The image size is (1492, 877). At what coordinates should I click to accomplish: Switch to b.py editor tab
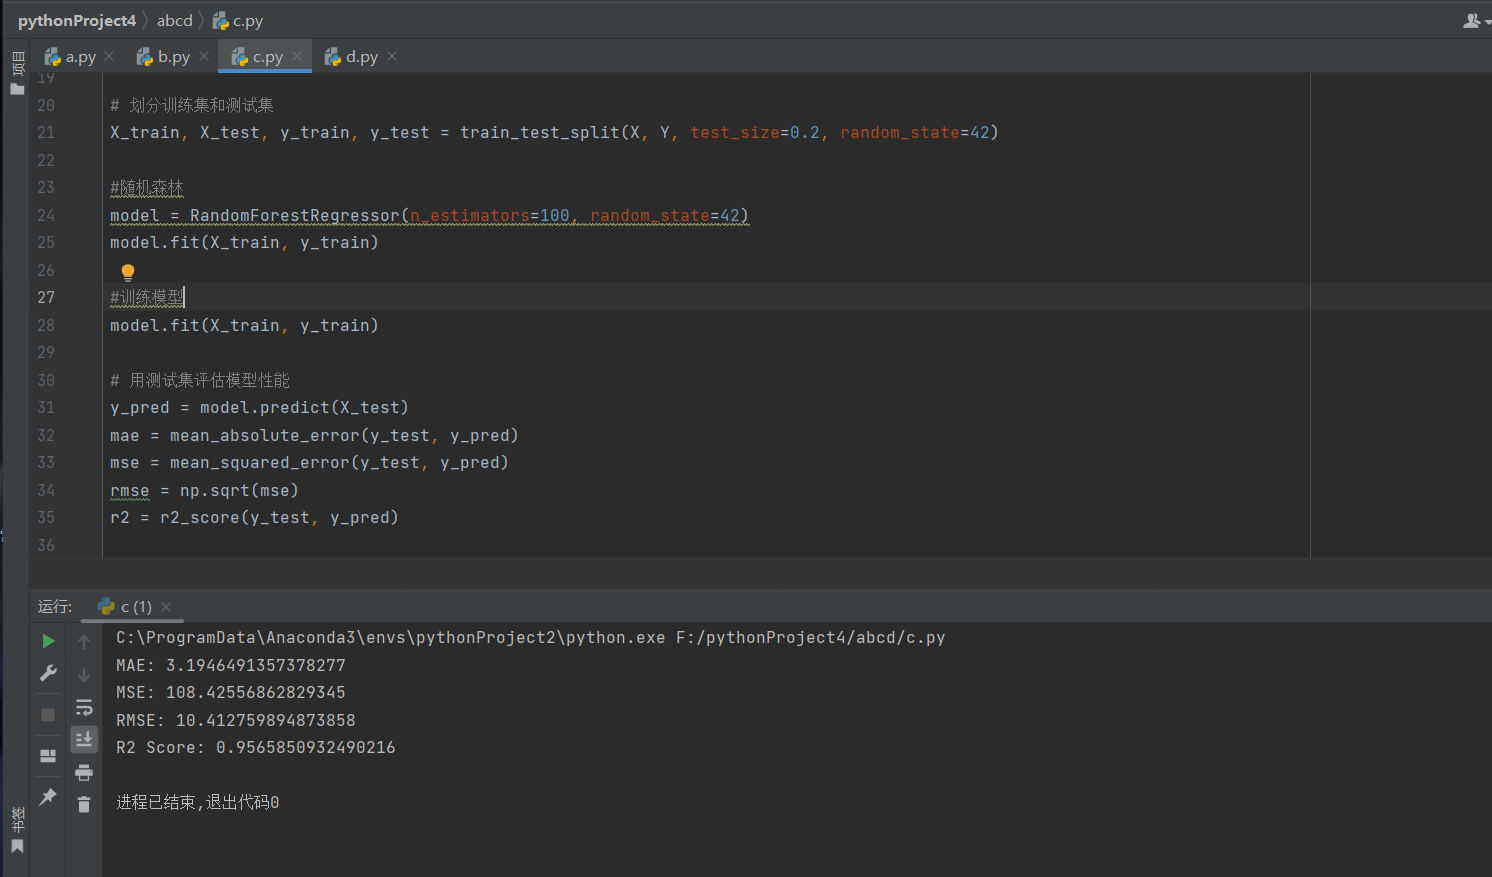pyautogui.click(x=173, y=57)
